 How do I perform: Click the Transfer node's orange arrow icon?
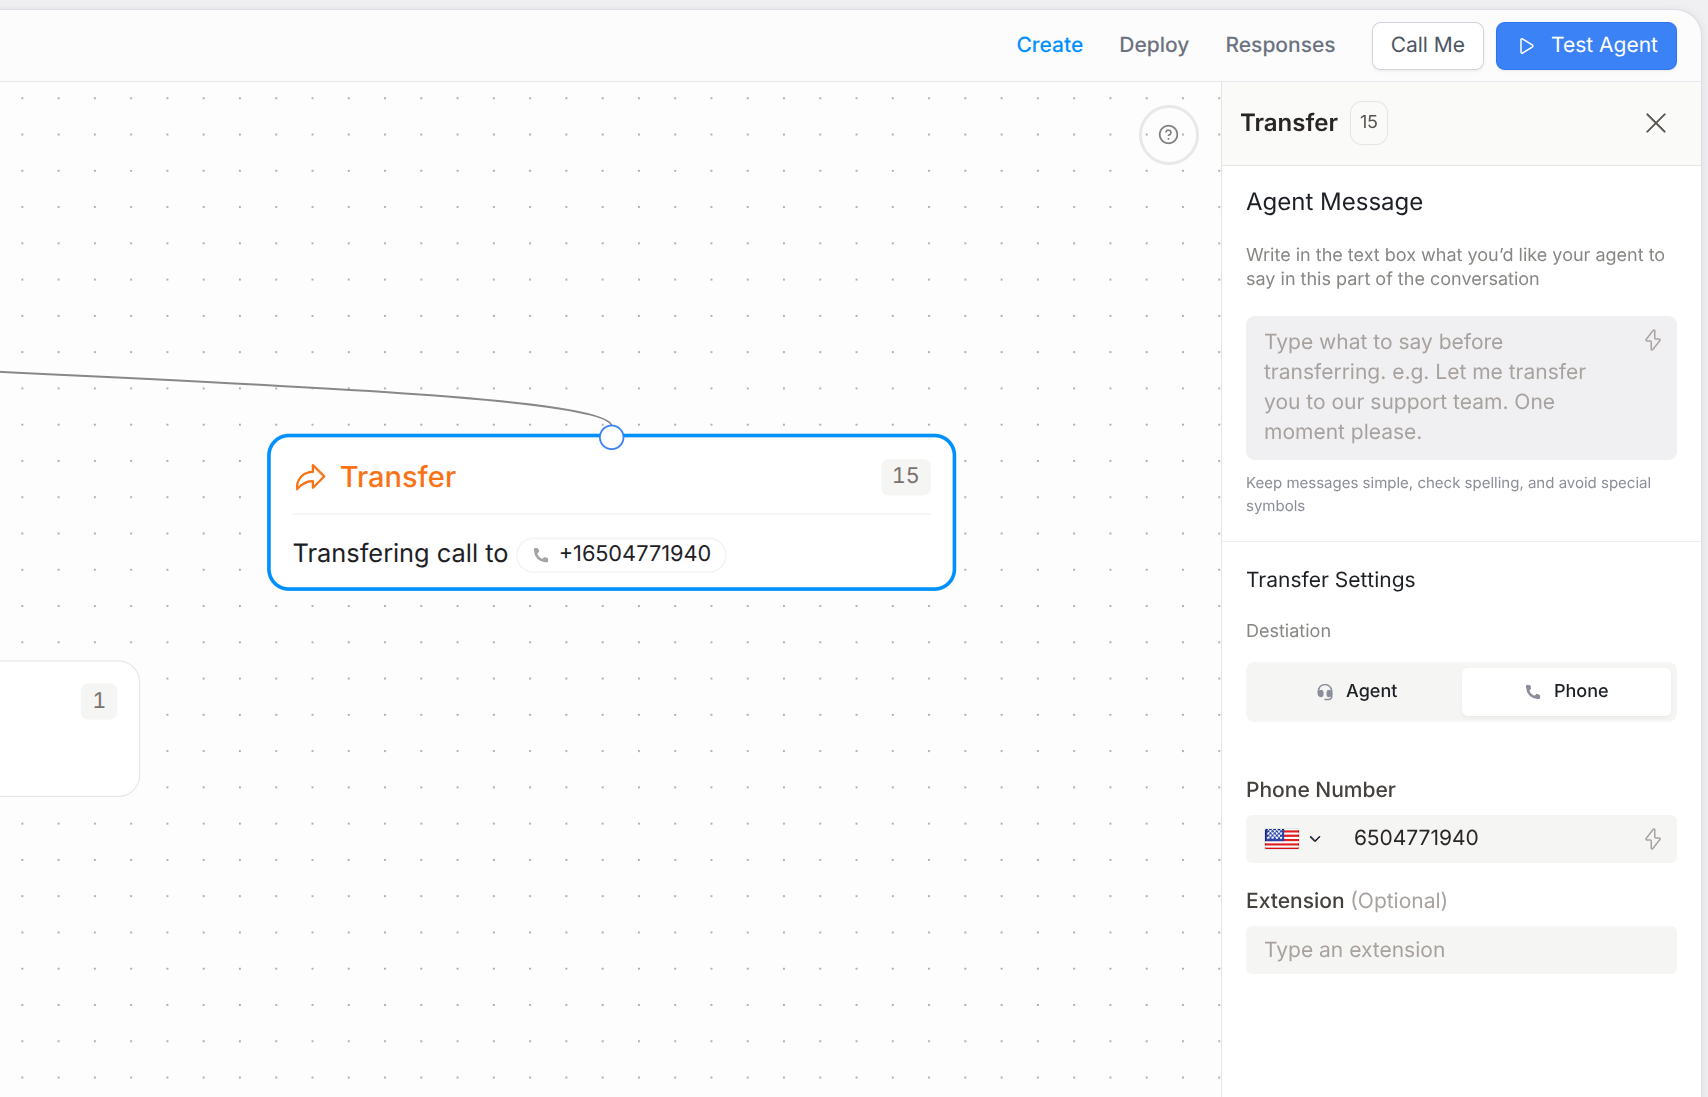[x=311, y=477]
